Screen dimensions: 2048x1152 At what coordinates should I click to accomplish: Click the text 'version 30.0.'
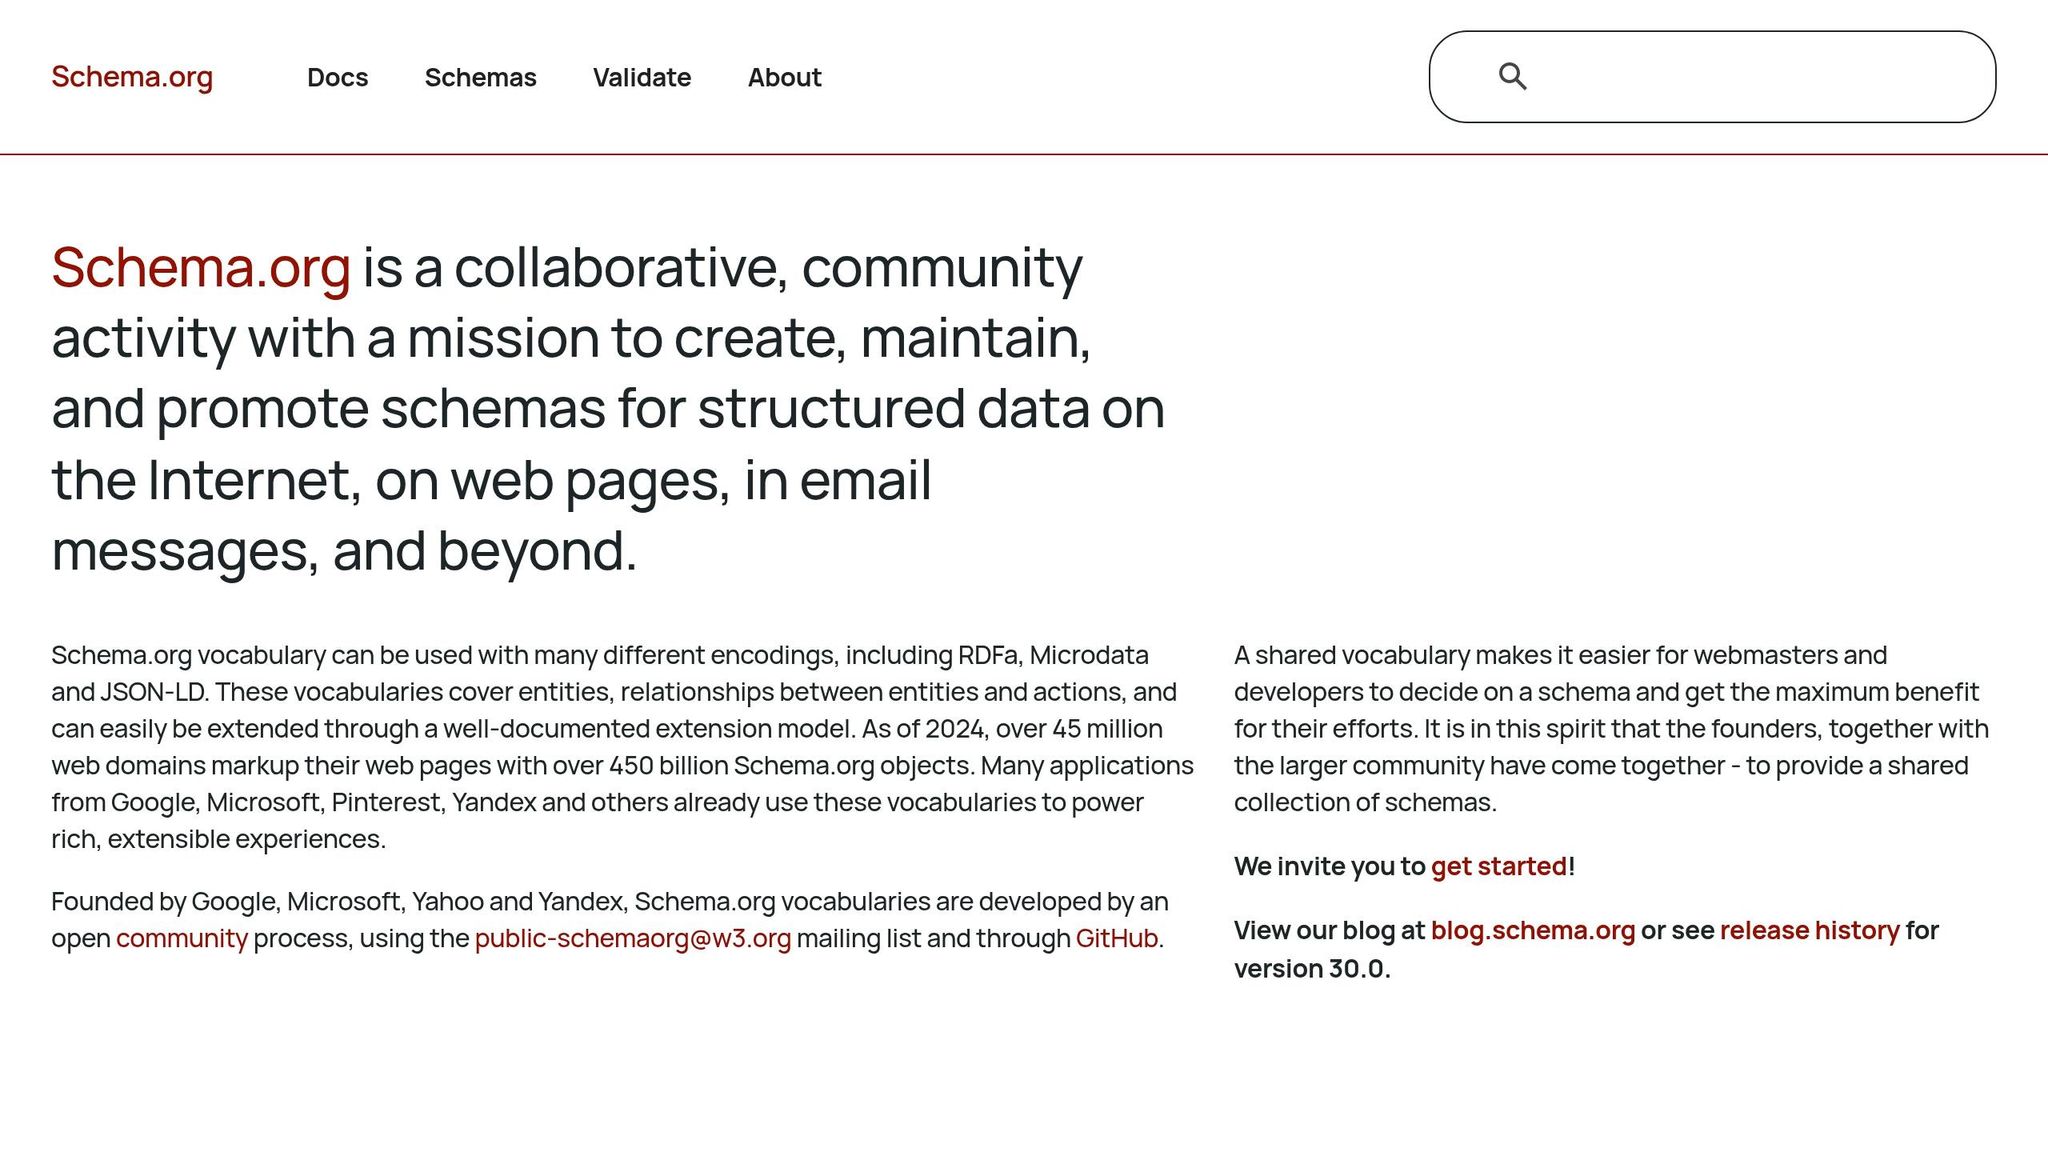pos(1312,969)
